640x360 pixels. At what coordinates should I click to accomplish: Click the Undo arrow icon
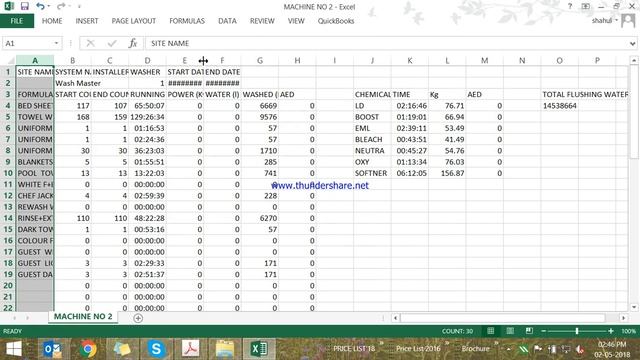40,7
